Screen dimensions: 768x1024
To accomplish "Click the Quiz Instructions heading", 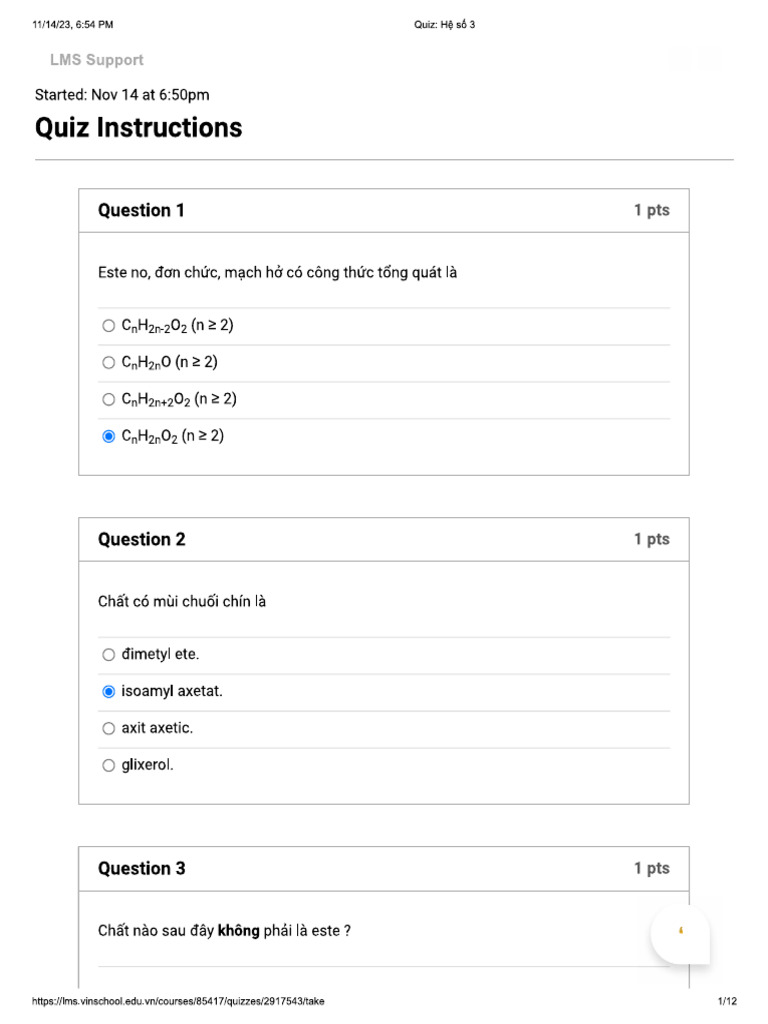I will (138, 128).
